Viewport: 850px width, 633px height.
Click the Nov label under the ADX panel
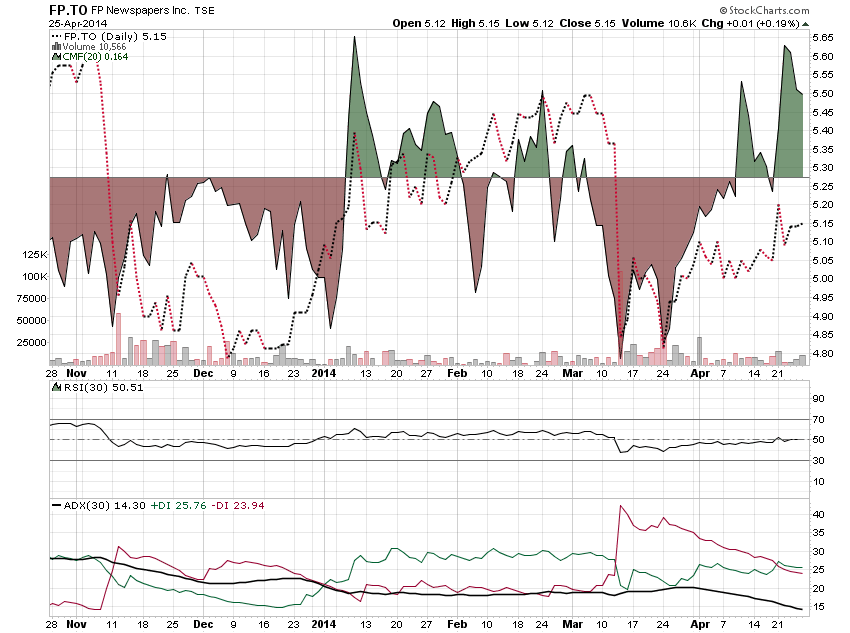coord(76,624)
